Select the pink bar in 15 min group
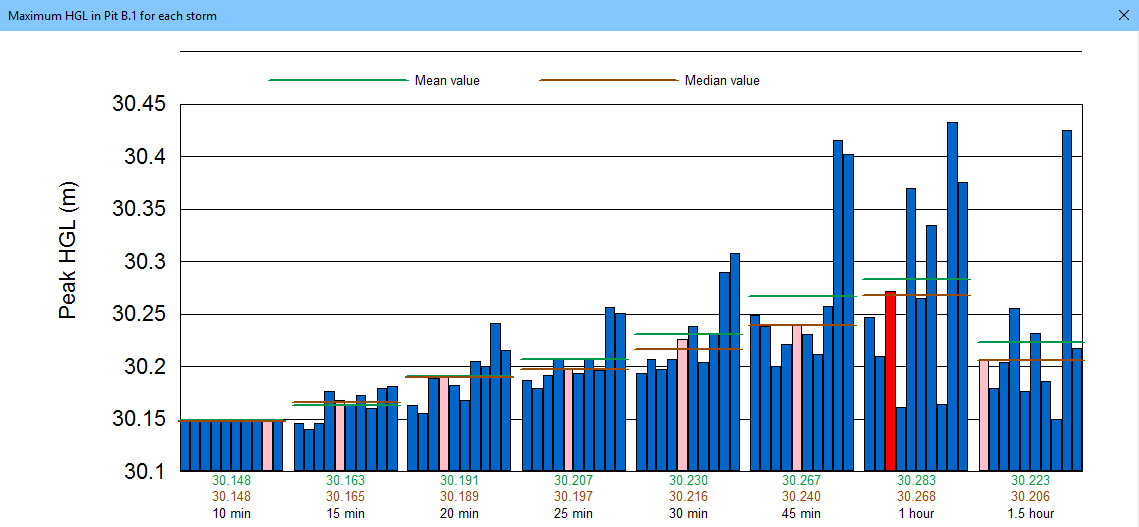The height and width of the screenshot is (527, 1139). click(340, 435)
